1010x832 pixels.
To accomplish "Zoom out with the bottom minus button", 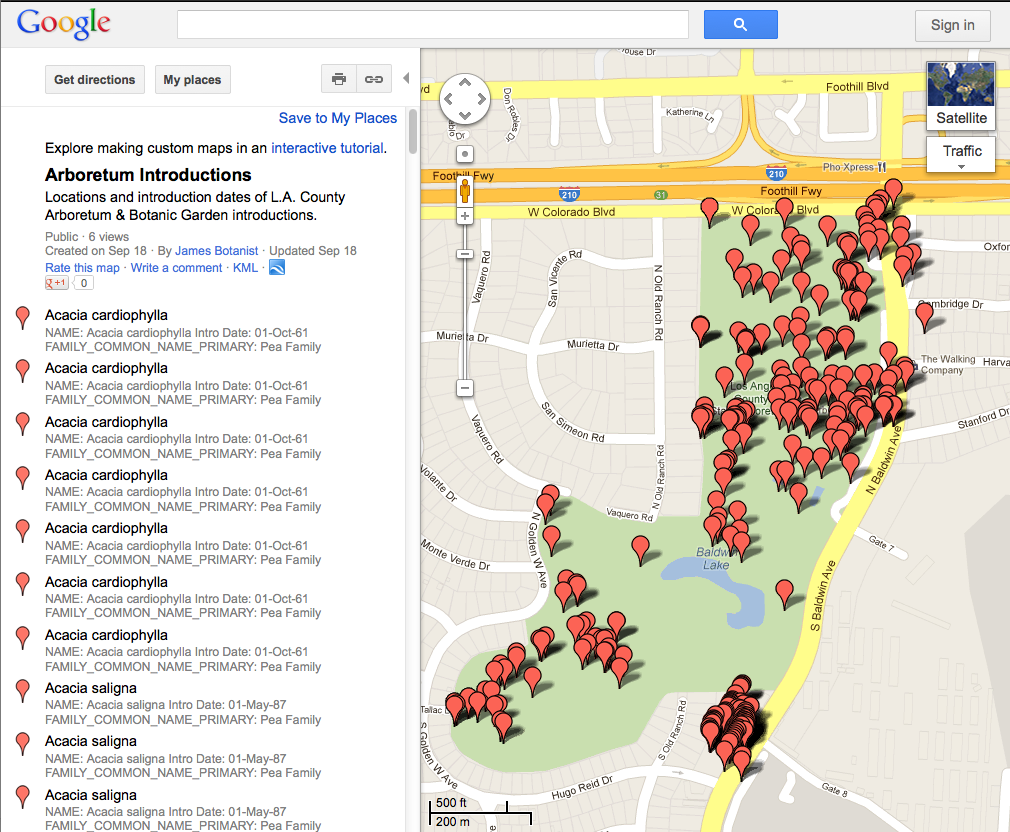I will (465, 387).
